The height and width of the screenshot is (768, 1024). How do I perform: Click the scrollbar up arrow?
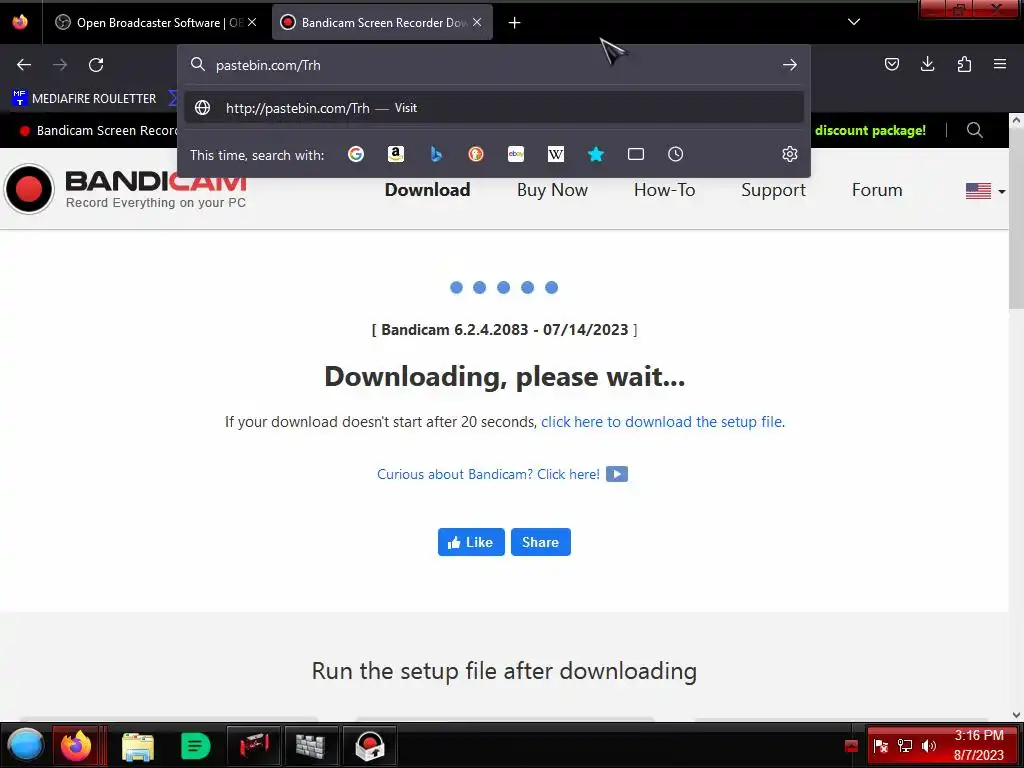(1016, 120)
